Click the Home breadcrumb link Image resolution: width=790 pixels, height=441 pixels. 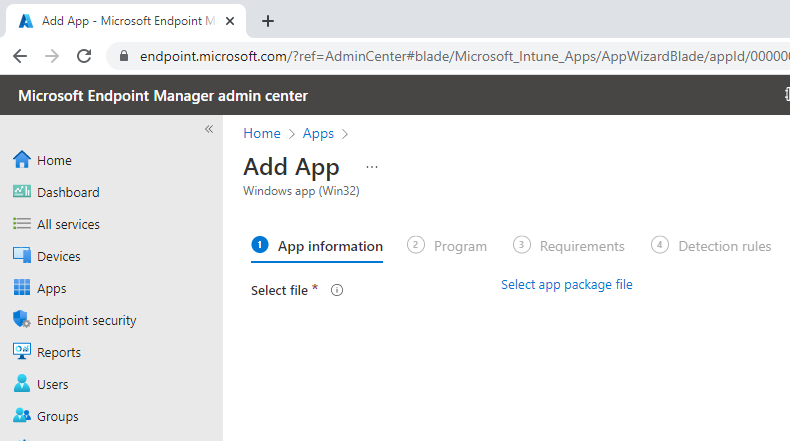pyautogui.click(x=261, y=133)
